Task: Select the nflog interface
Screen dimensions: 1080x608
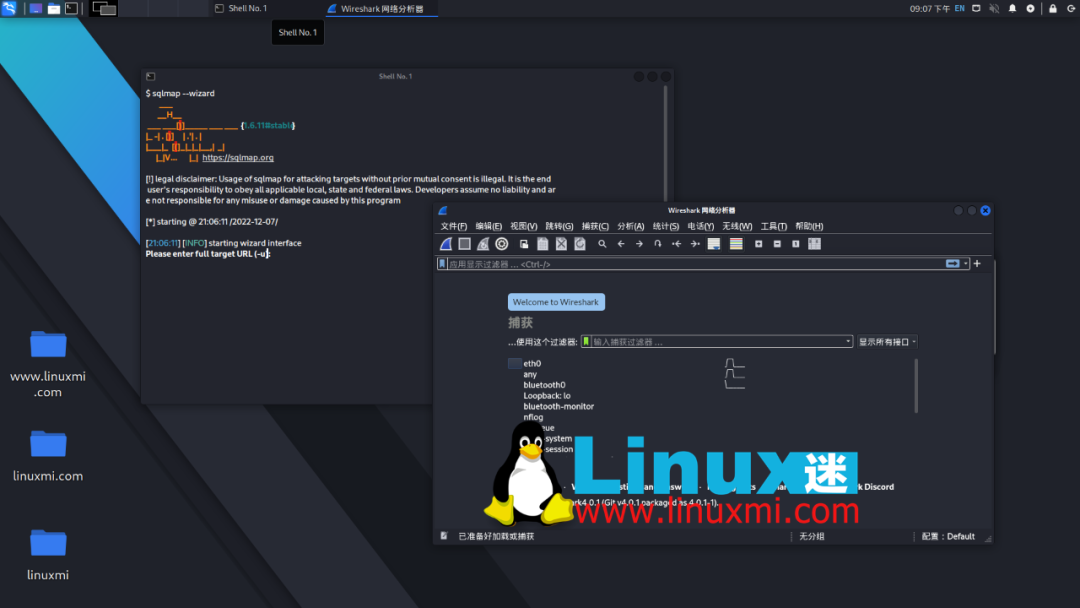Action: pos(533,417)
